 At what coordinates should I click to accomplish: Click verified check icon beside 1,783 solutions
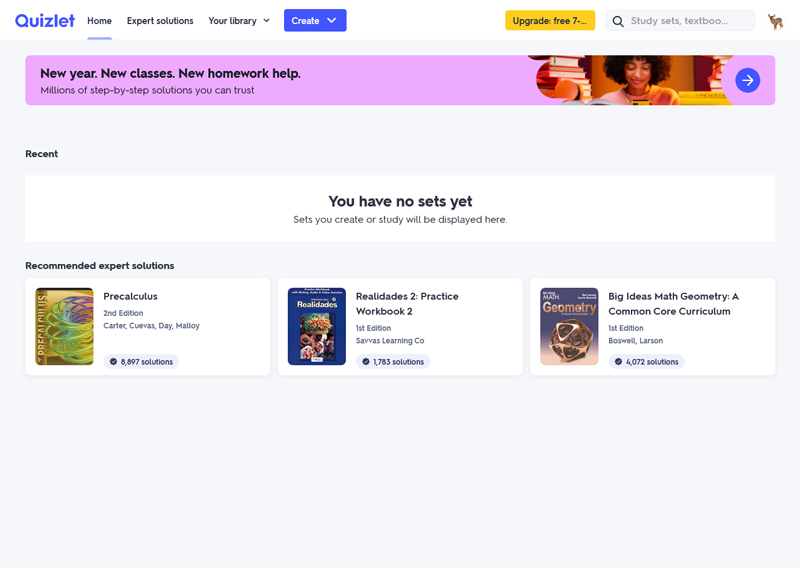(x=366, y=361)
